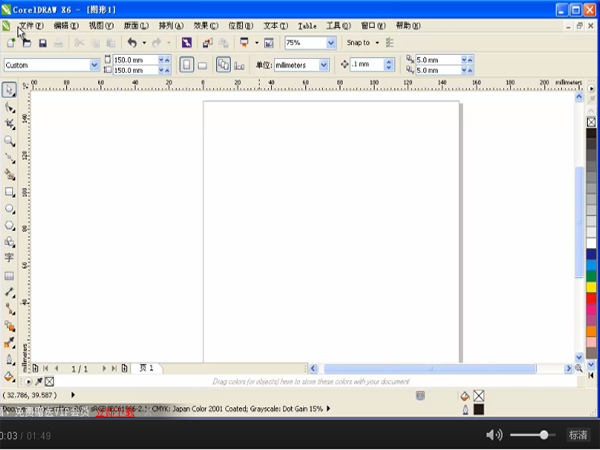Pick the red swatch in color palette
The height and width of the screenshot is (450, 600).
click(x=591, y=298)
